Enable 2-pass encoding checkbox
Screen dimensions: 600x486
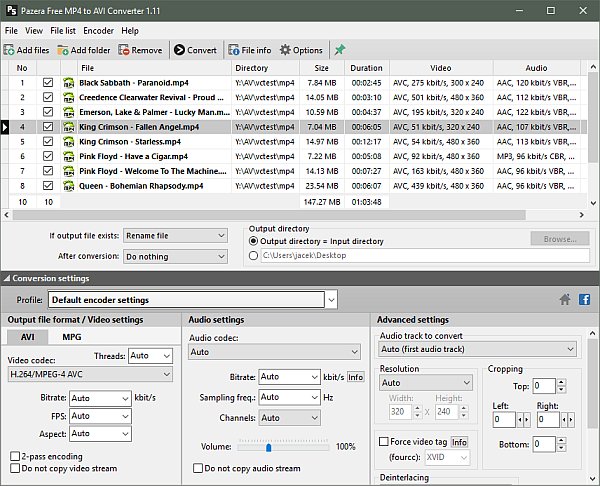[x=14, y=456]
